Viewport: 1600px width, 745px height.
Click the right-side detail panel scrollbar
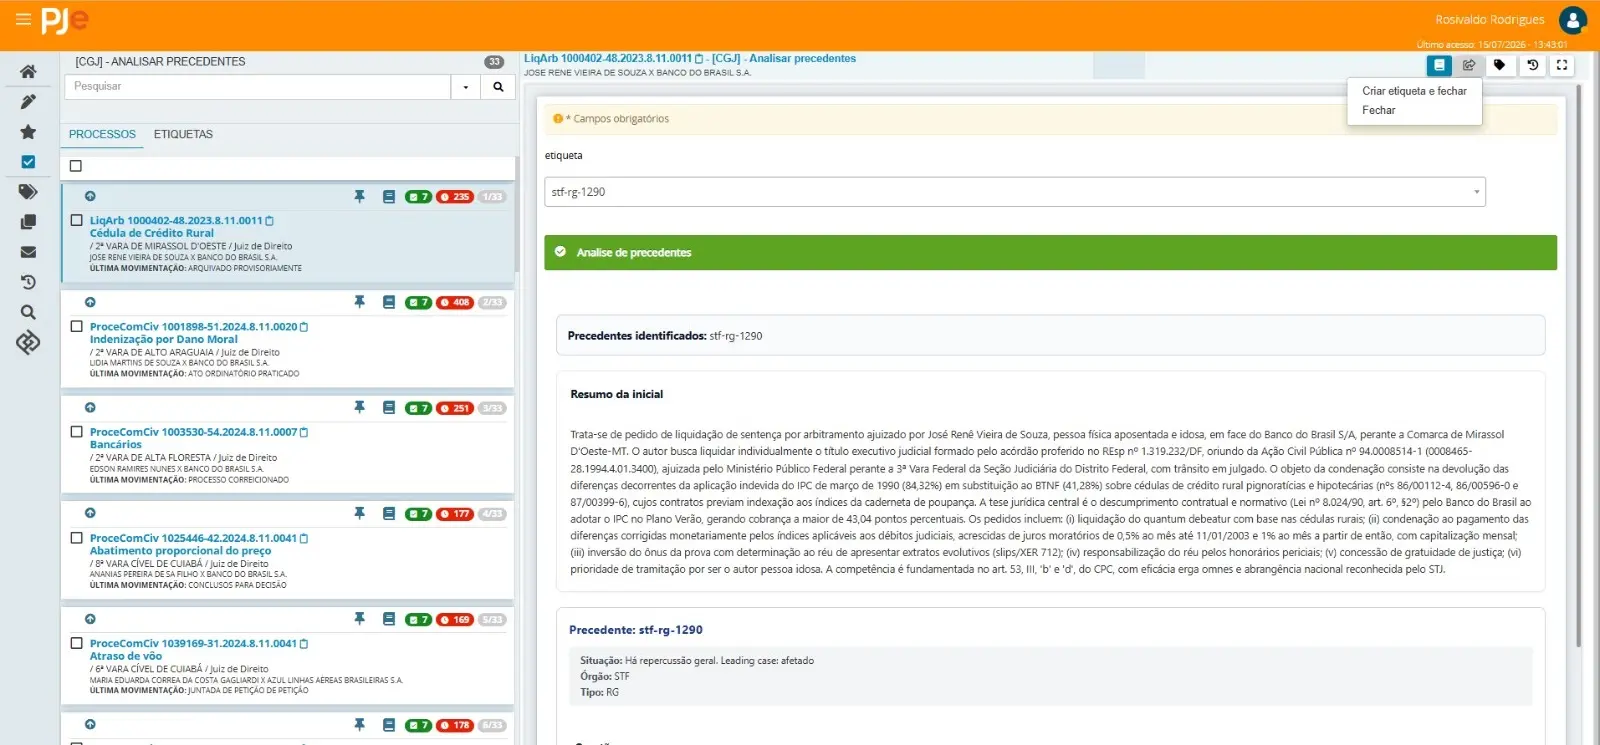pyautogui.click(x=1579, y=365)
